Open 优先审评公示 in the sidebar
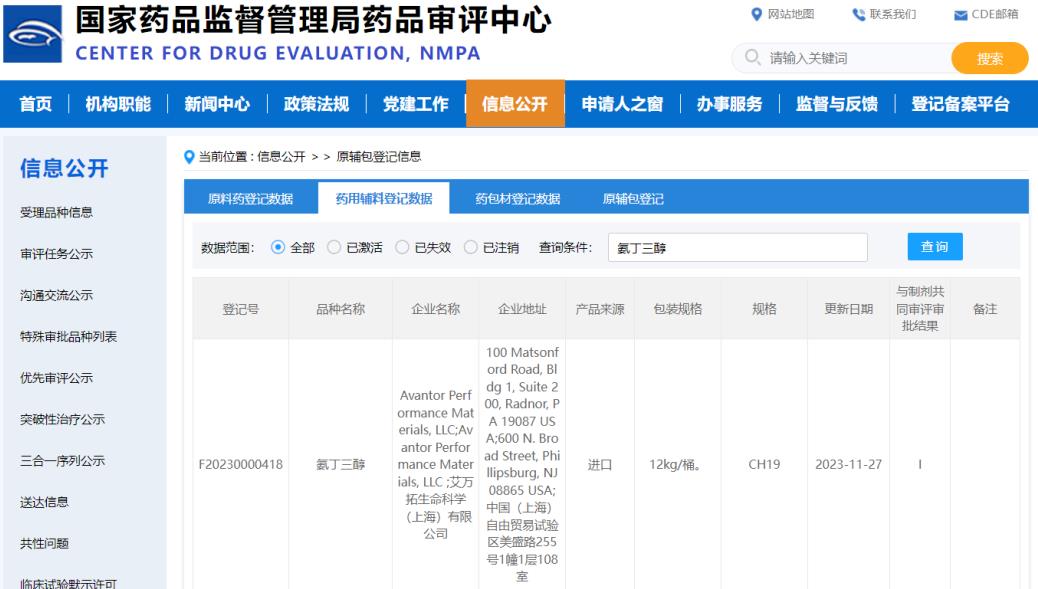 [x=56, y=378]
